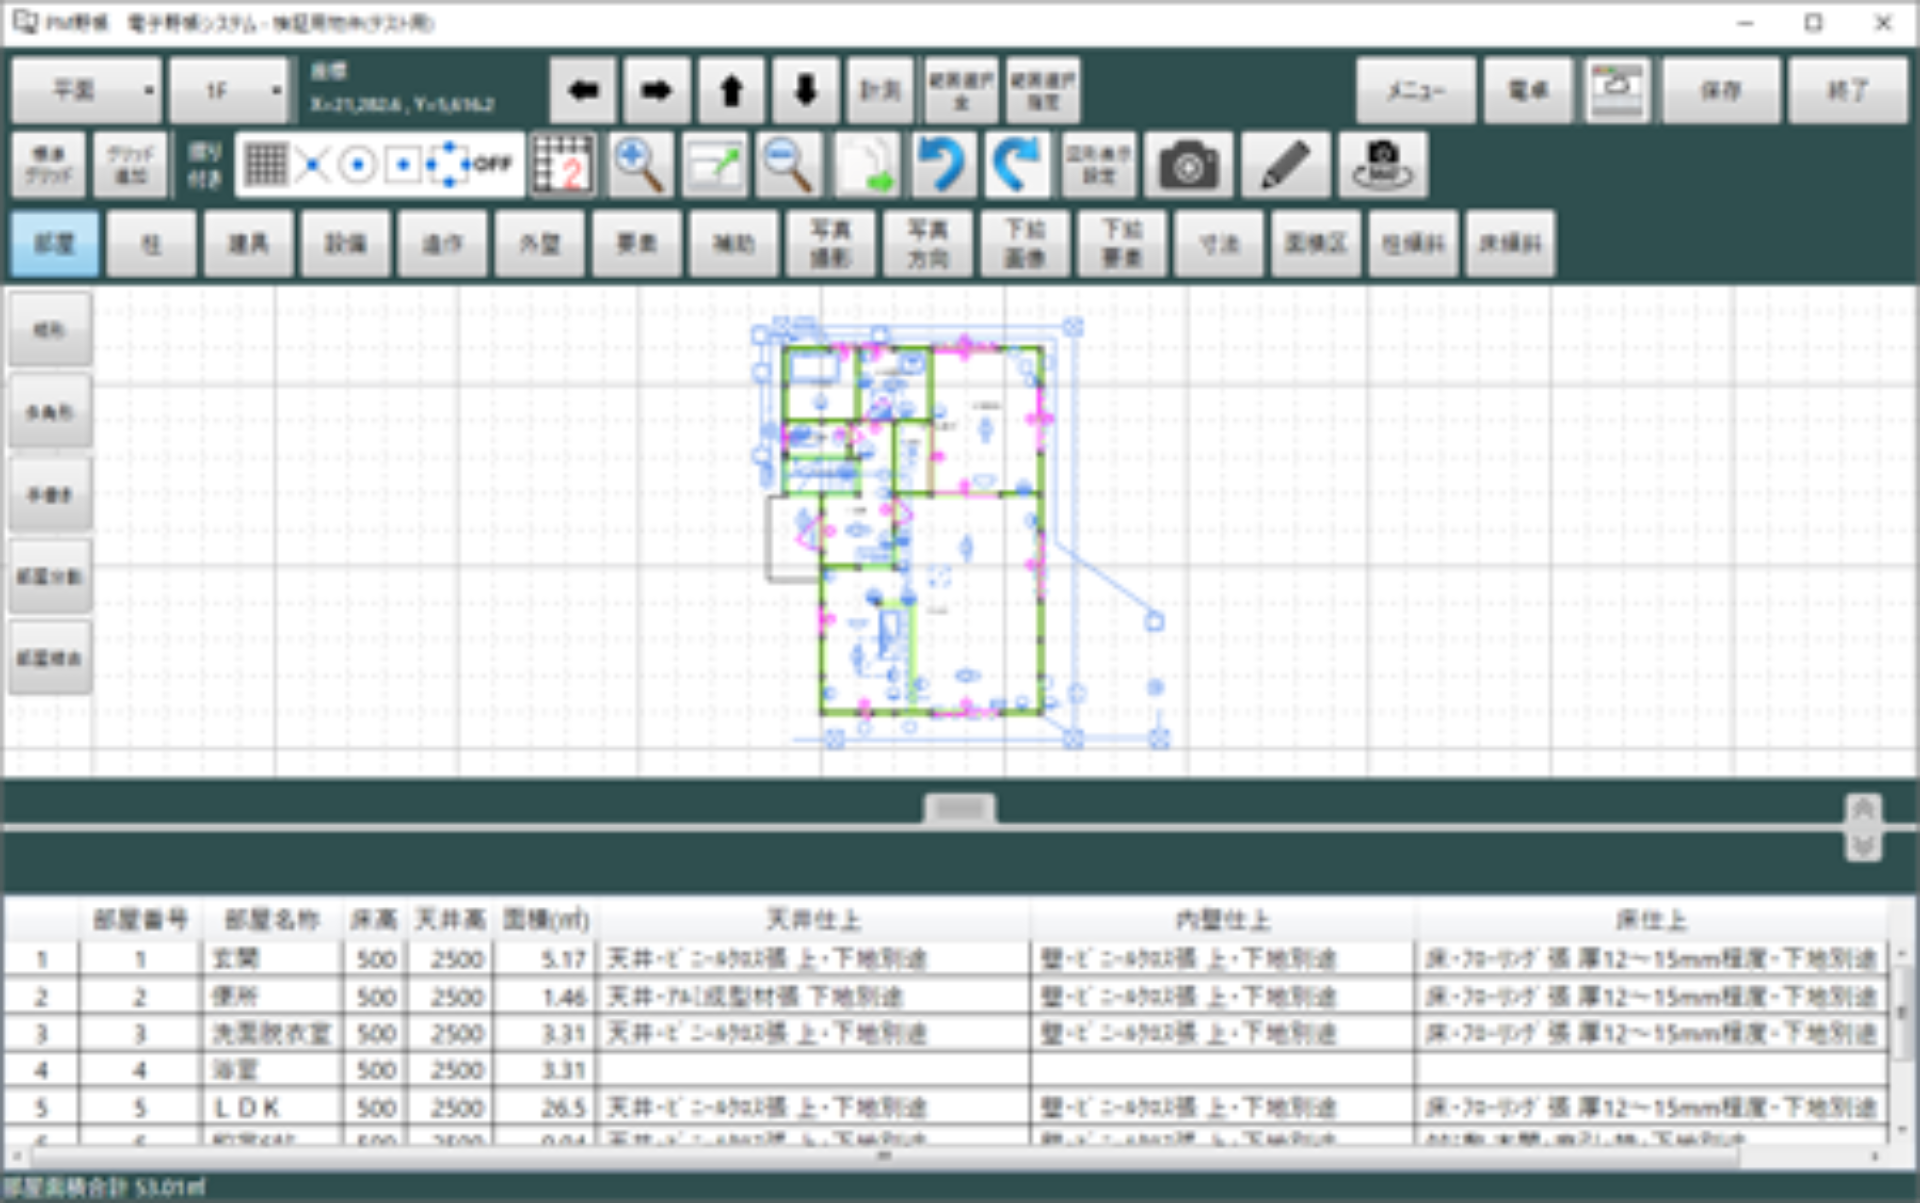Viewport: 1920px width, 1203px height.
Task: Click the 玄関 room name cell
Action: point(272,959)
